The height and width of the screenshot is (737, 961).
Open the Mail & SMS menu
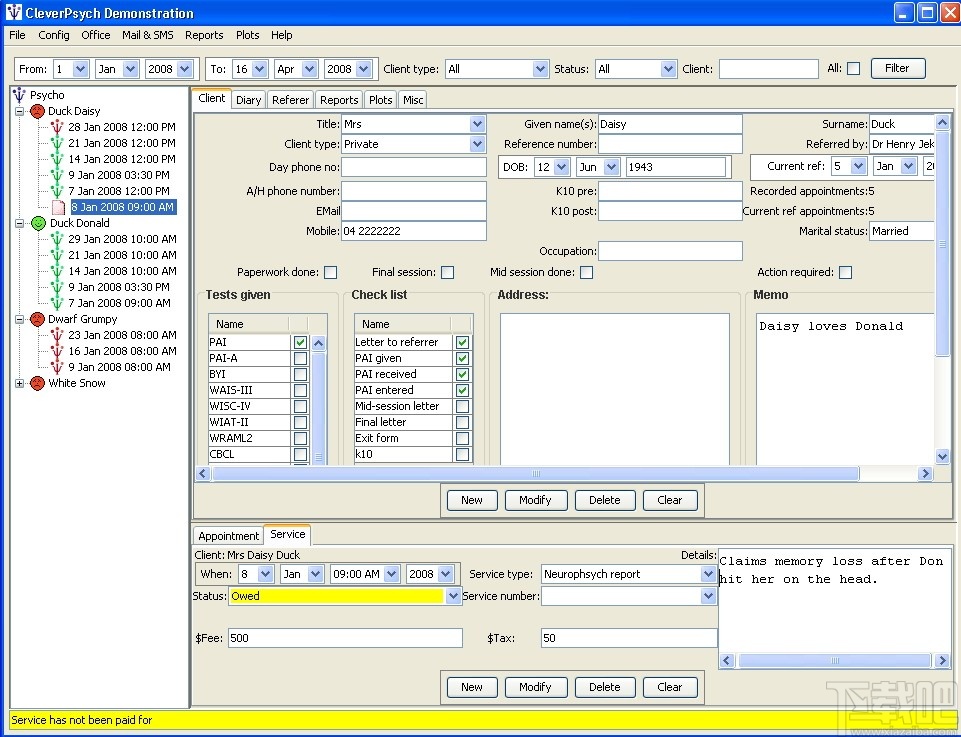(x=147, y=35)
